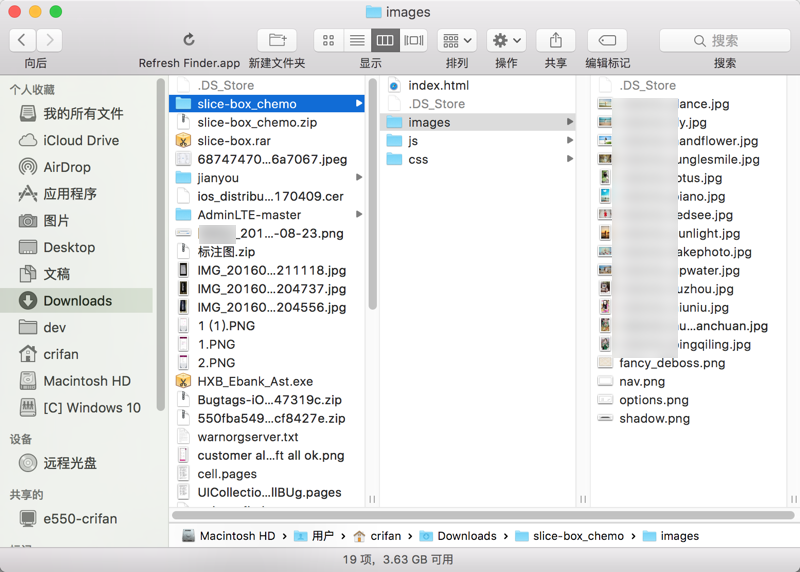800x572 pixels.
Task: Click the Refresh Finder.app icon
Action: (x=189, y=40)
